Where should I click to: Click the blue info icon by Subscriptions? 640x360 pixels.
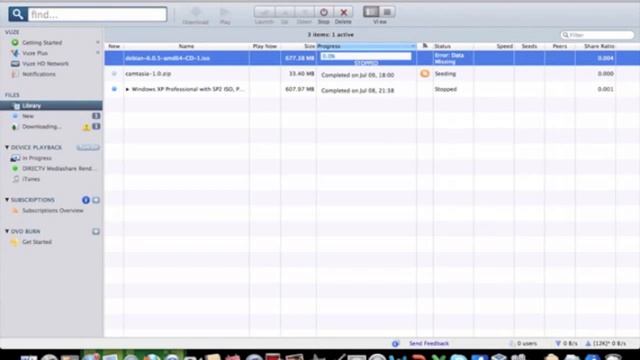[x=86, y=200]
